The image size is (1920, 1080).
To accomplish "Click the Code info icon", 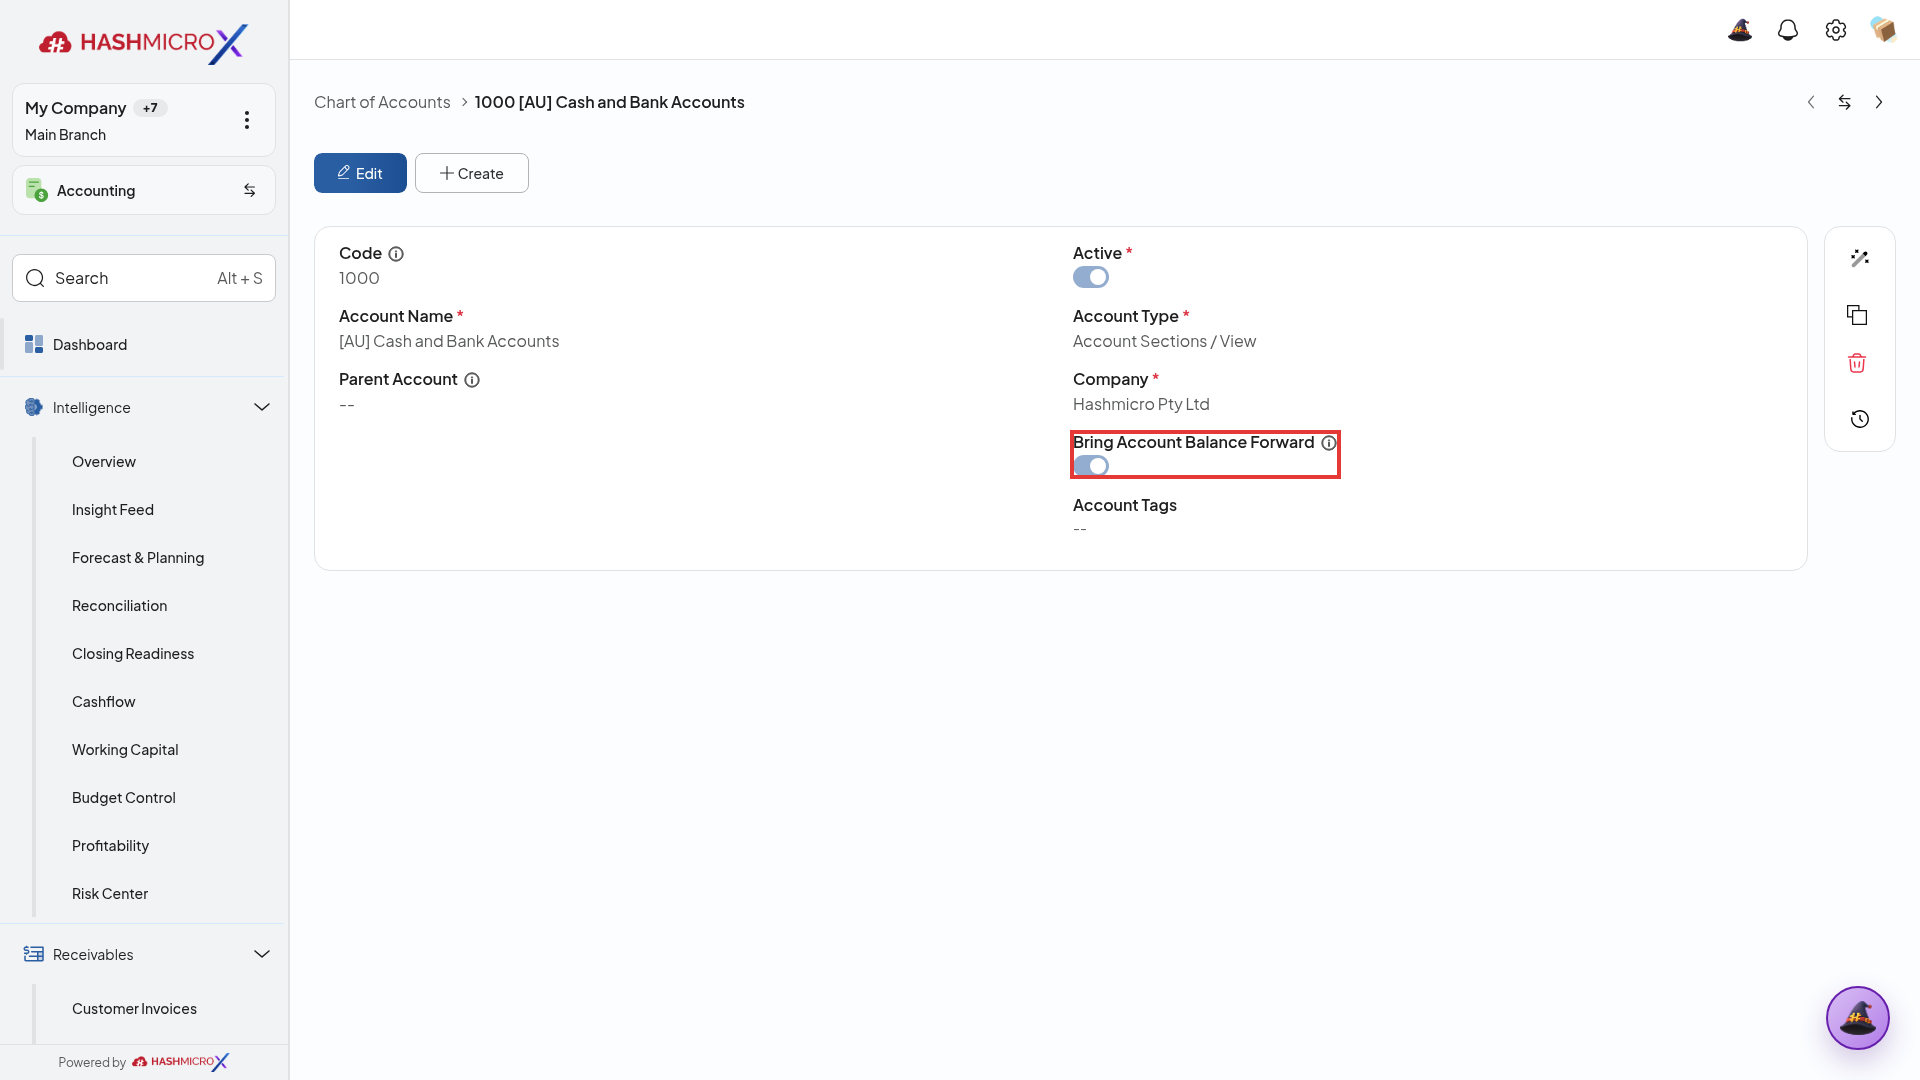I will [396, 254].
